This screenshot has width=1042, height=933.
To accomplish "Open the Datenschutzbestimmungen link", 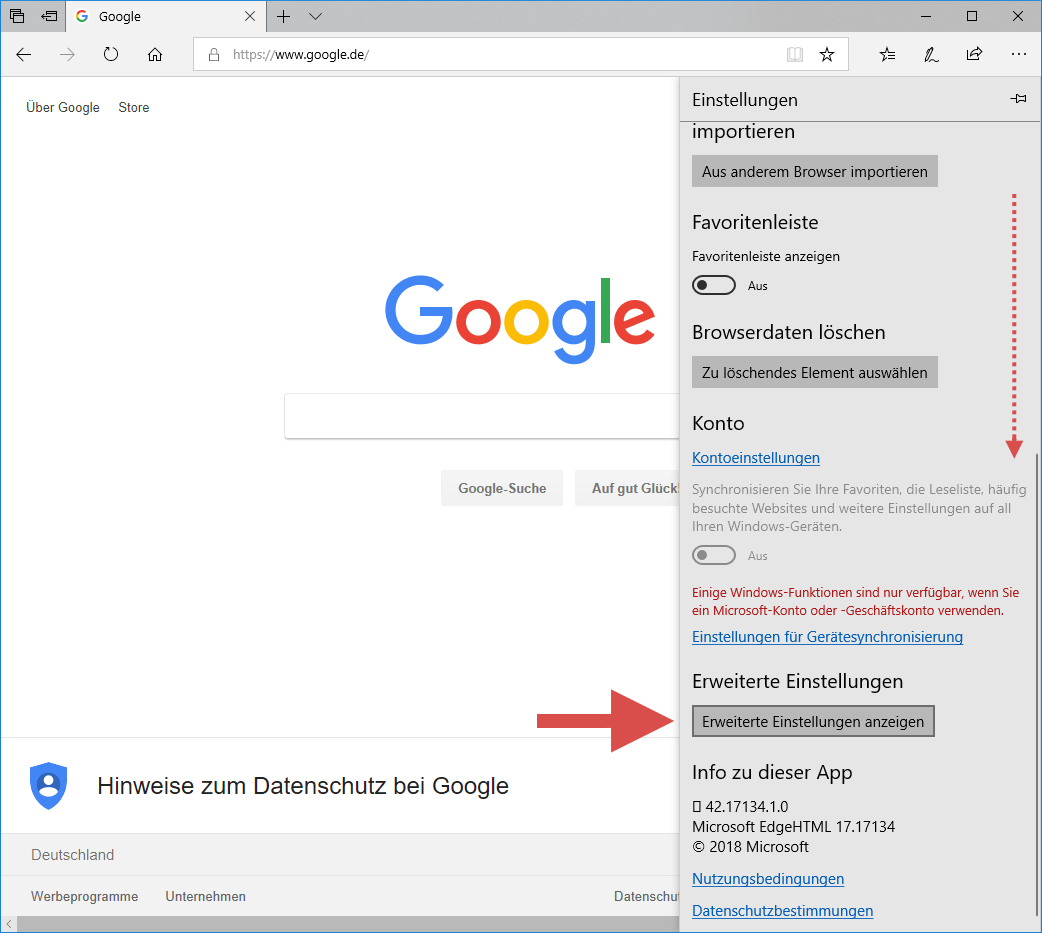I will [783, 910].
